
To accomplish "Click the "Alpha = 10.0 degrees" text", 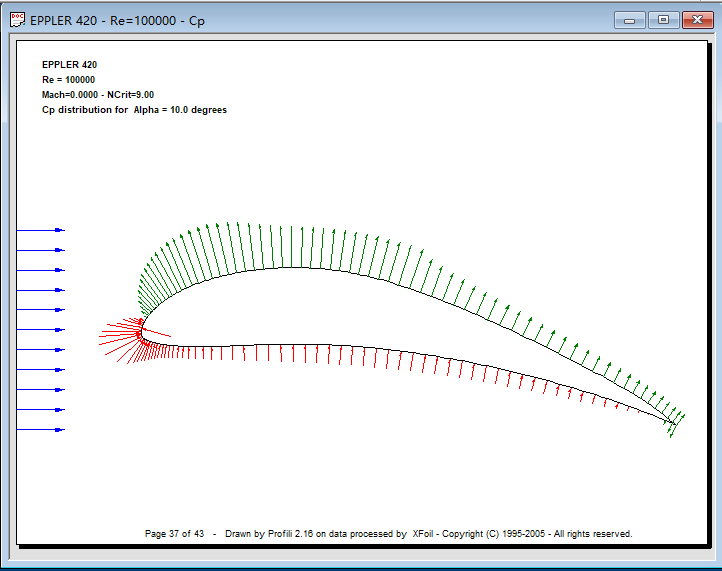I will 180,110.
